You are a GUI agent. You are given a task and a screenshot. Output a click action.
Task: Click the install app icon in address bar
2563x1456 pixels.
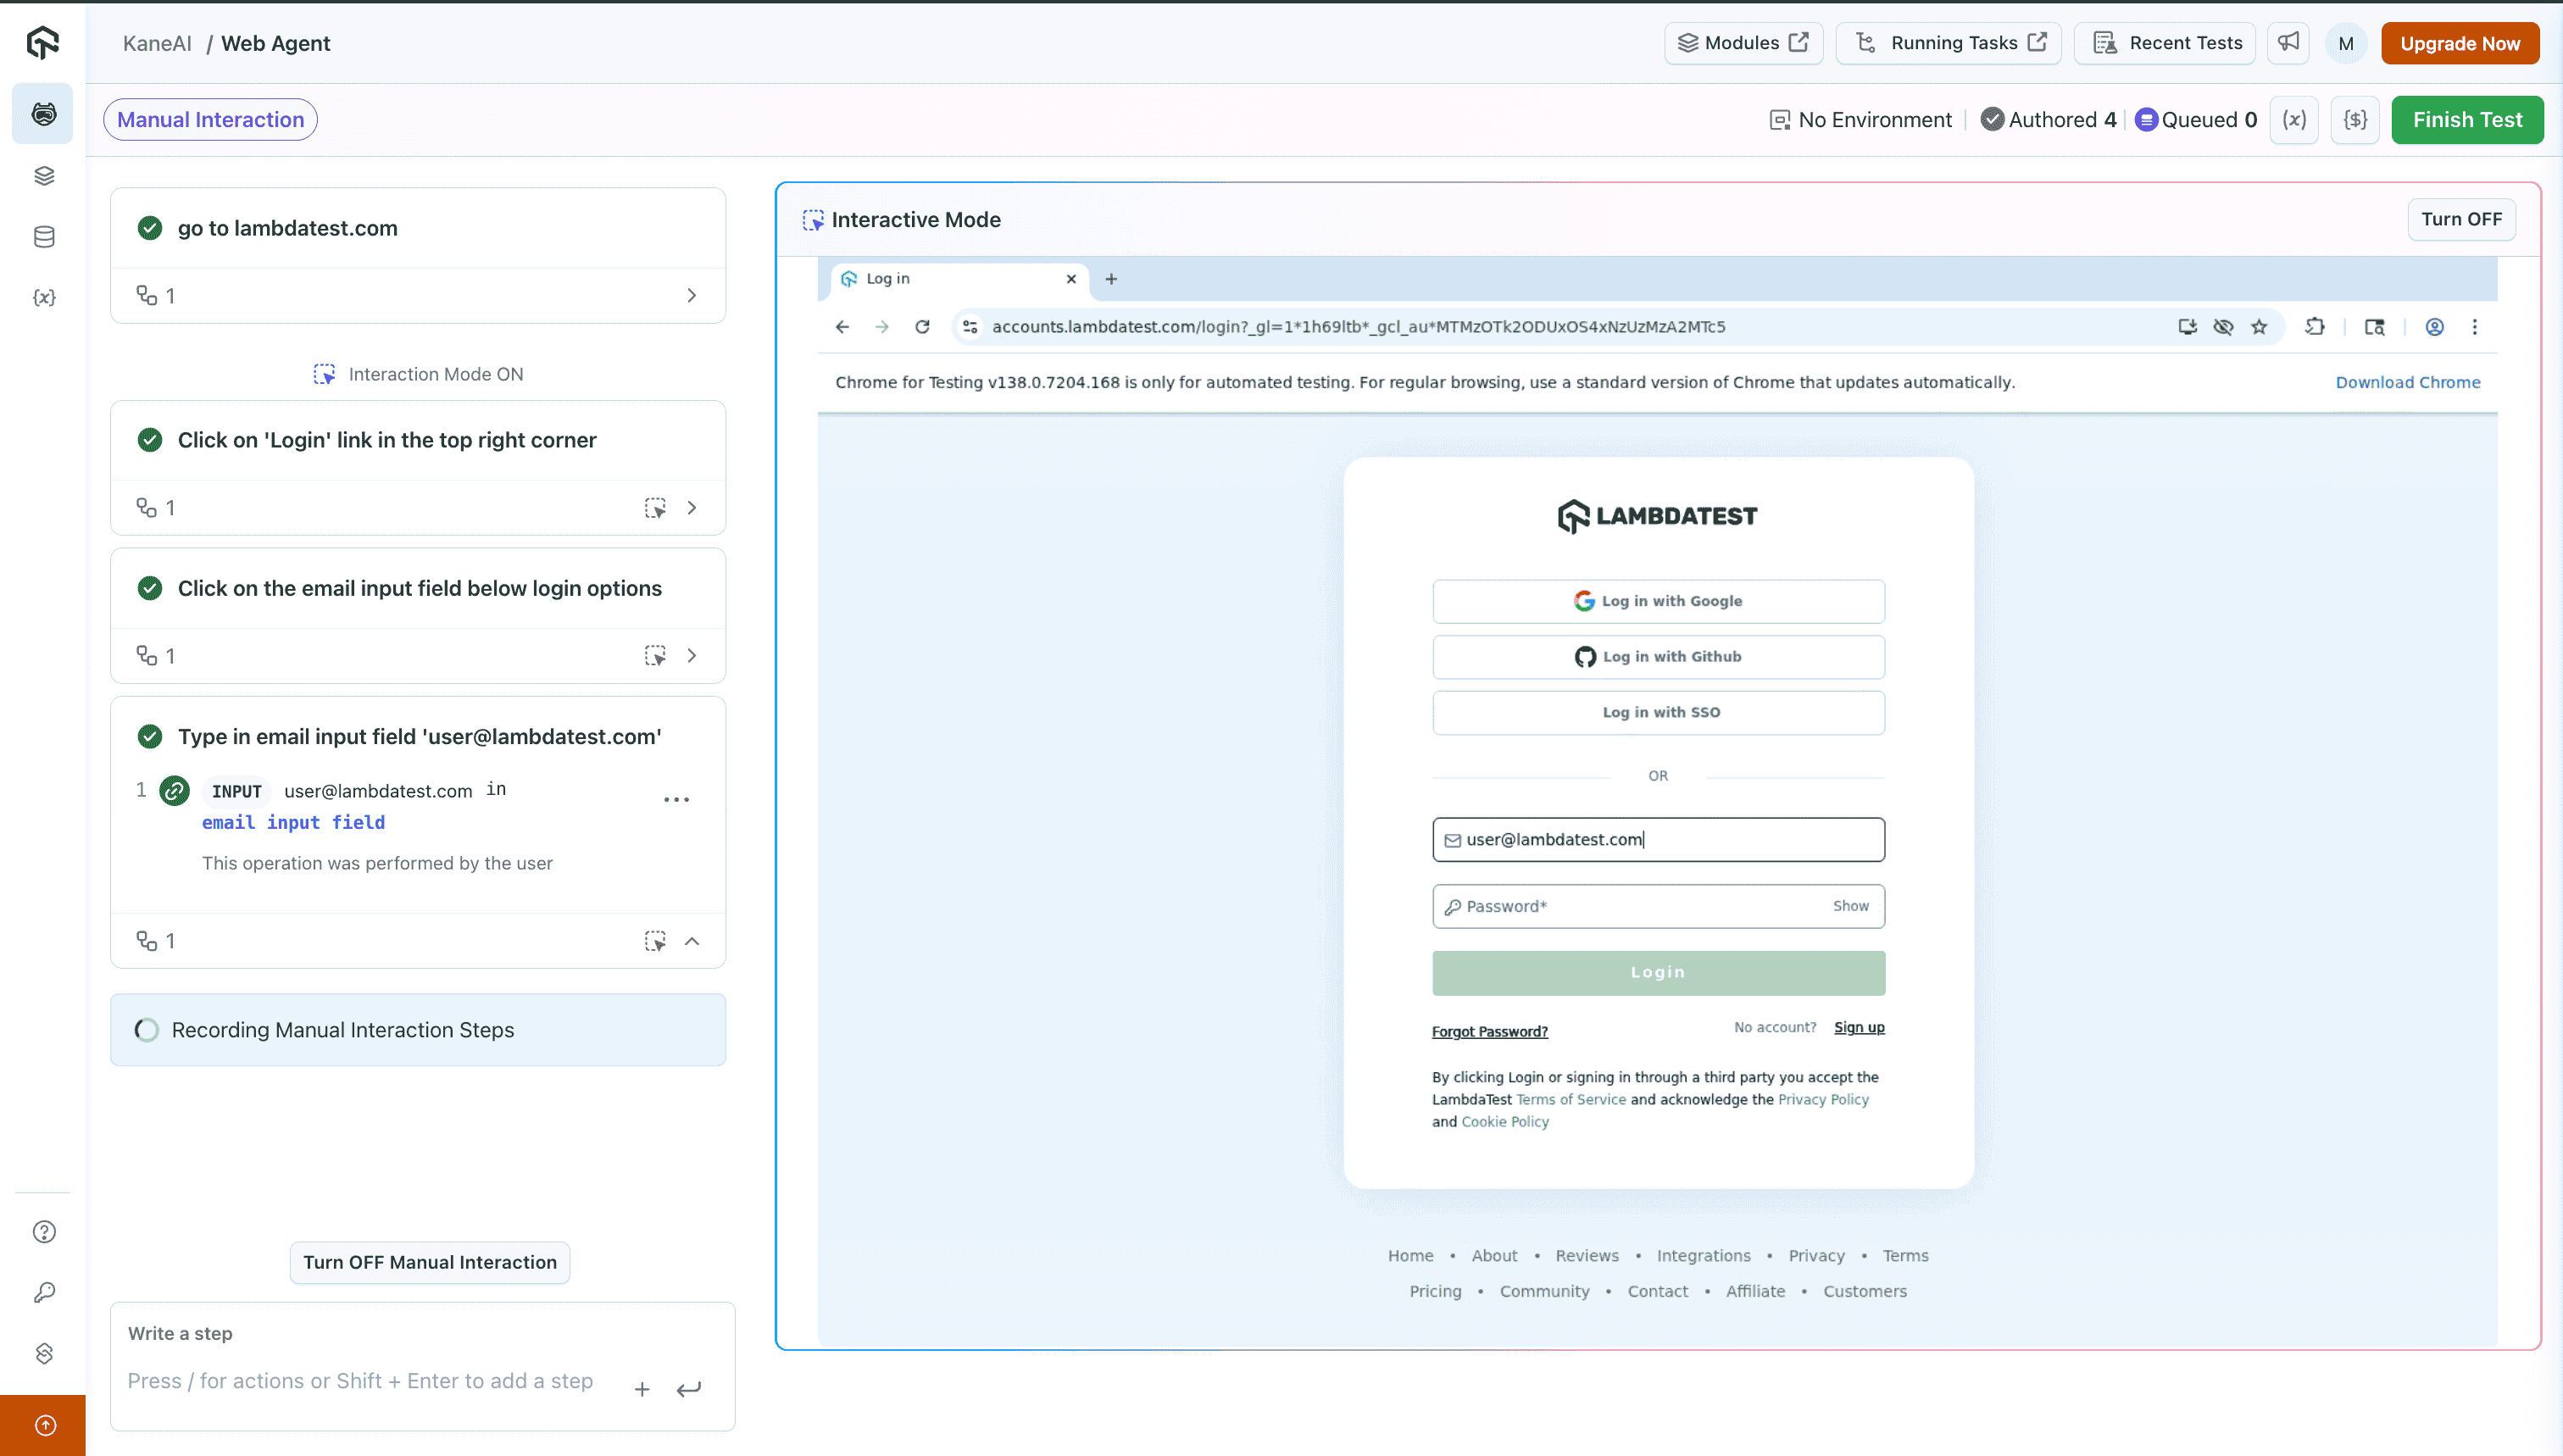(x=2187, y=327)
